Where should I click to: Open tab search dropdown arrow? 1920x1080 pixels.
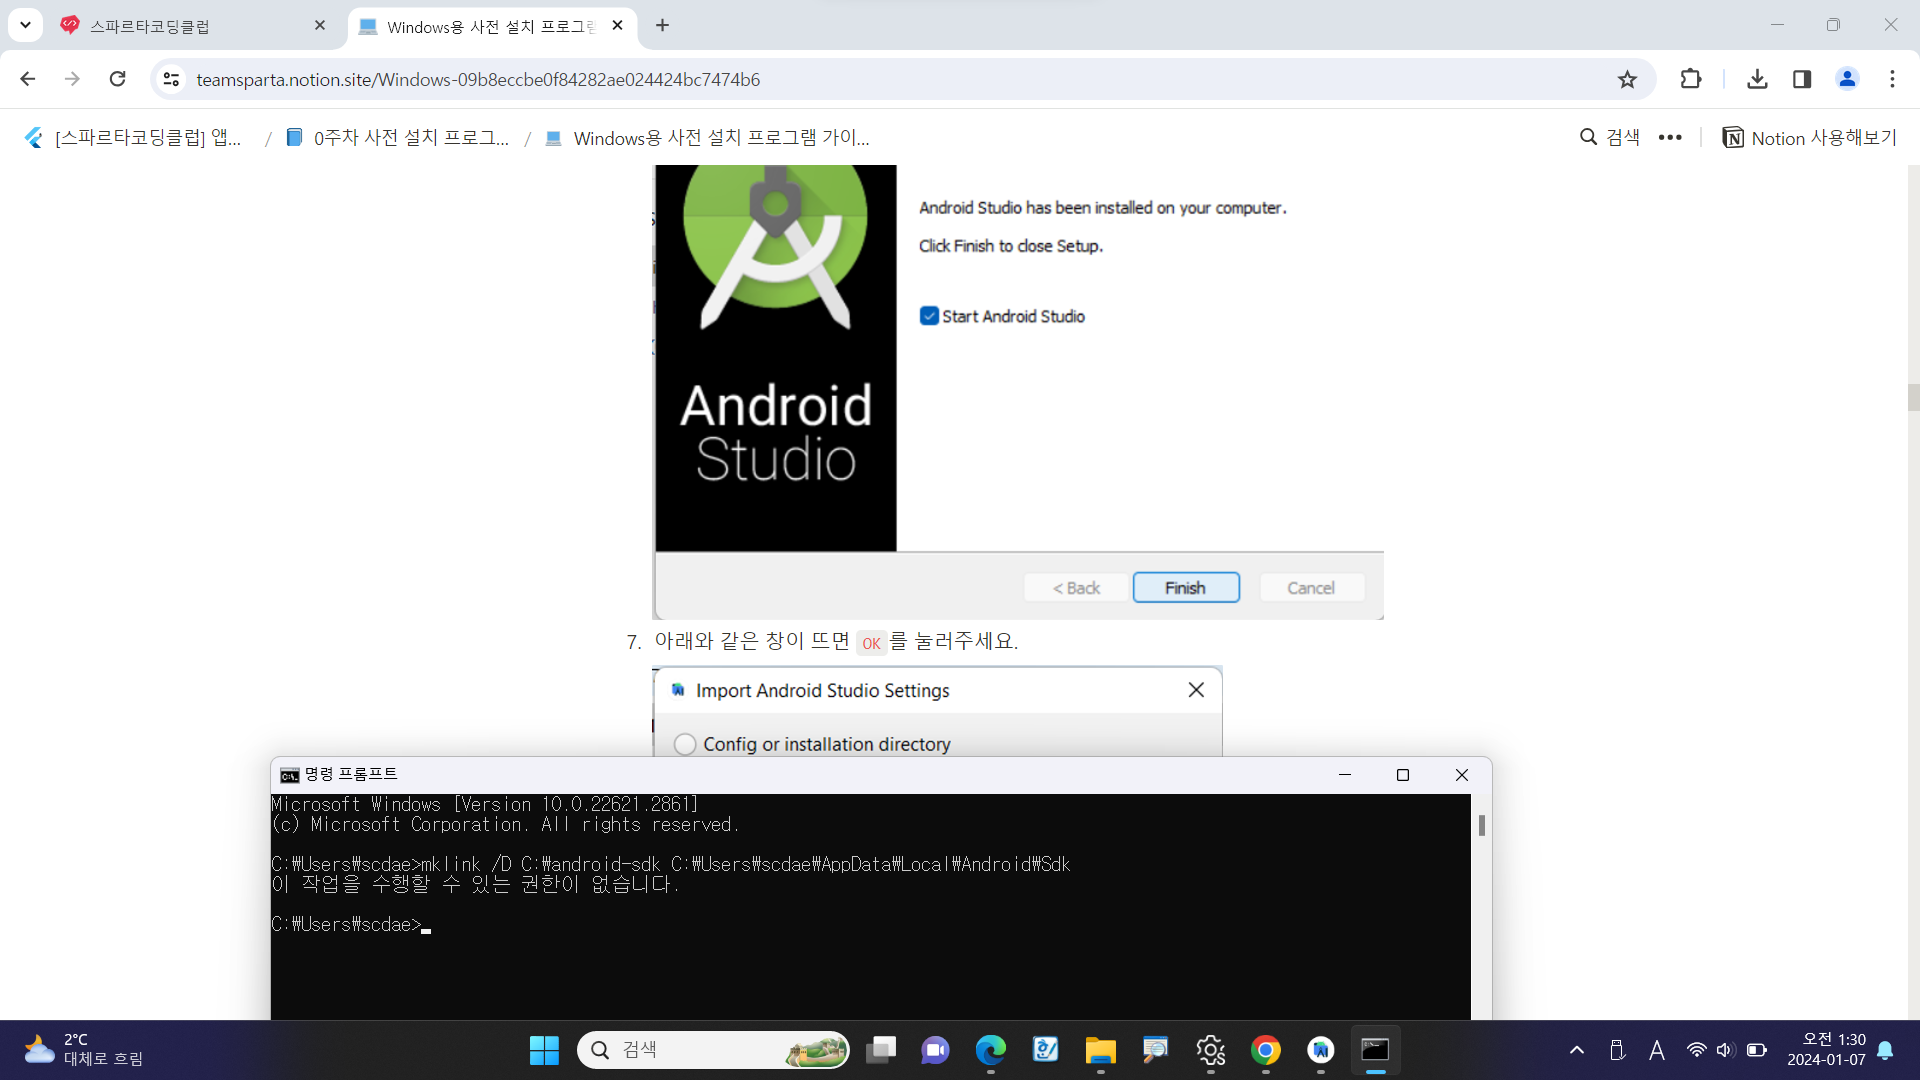coord(25,25)
